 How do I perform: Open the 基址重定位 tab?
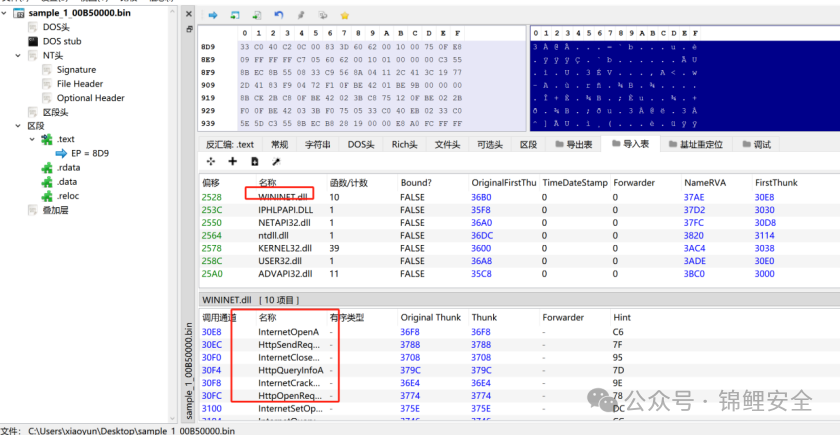tap(695, 145)
